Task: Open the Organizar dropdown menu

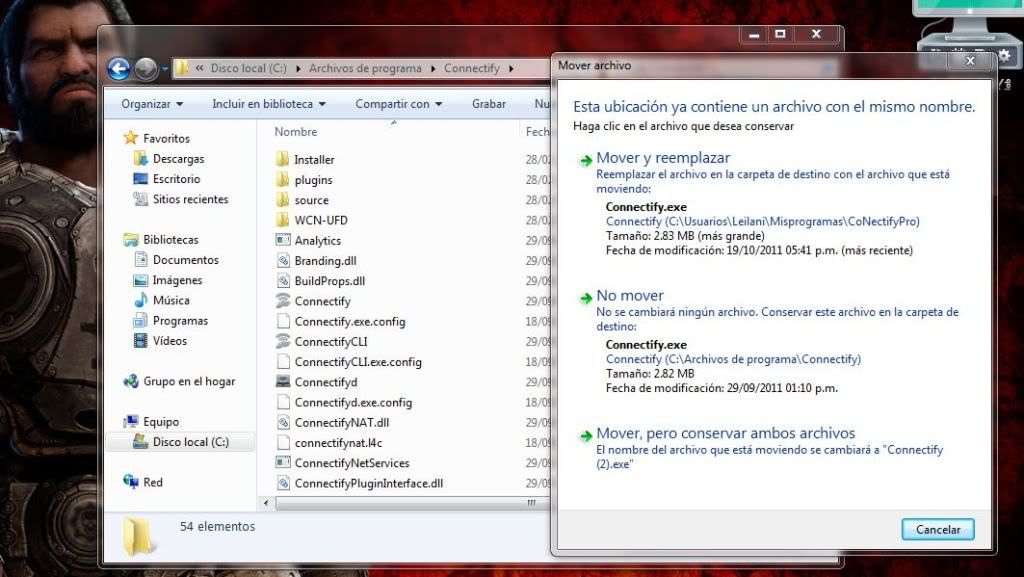Action: click(152, 104)
